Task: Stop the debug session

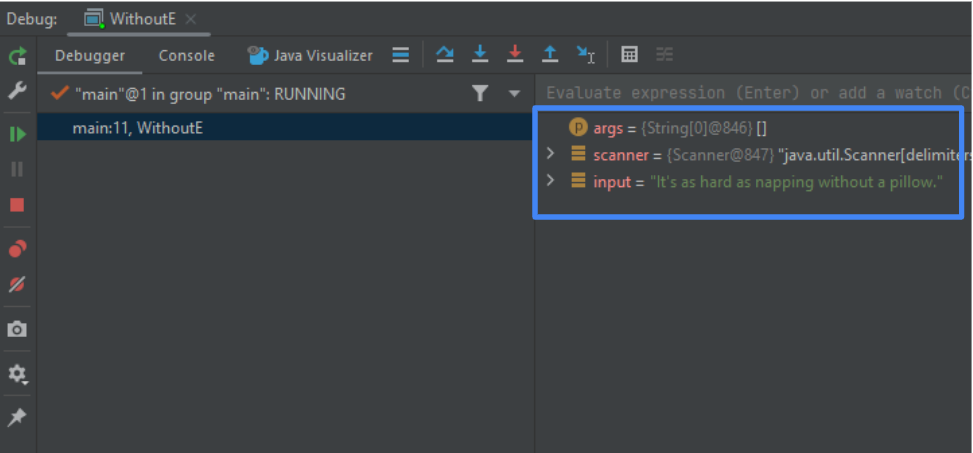Action: point(17,205)
